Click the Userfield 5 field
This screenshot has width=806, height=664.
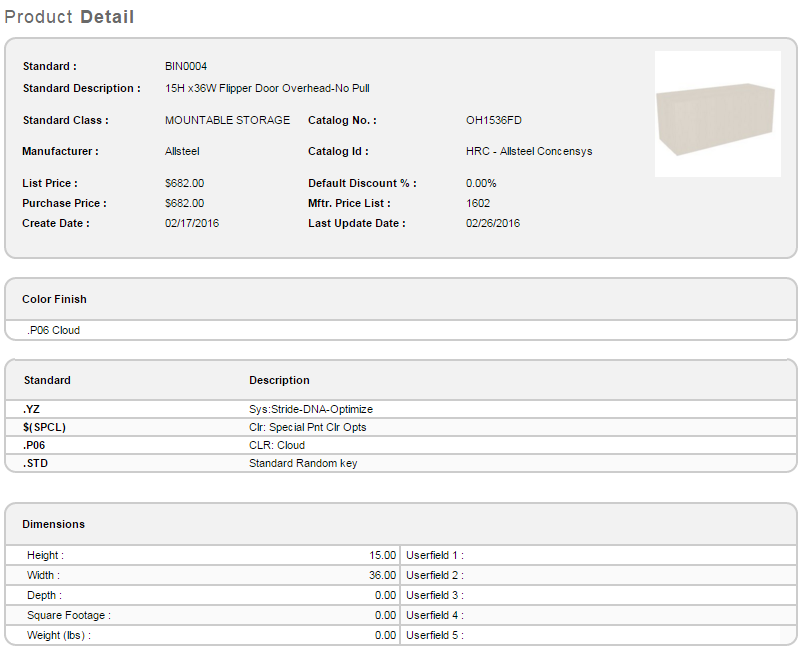[435, 635]
